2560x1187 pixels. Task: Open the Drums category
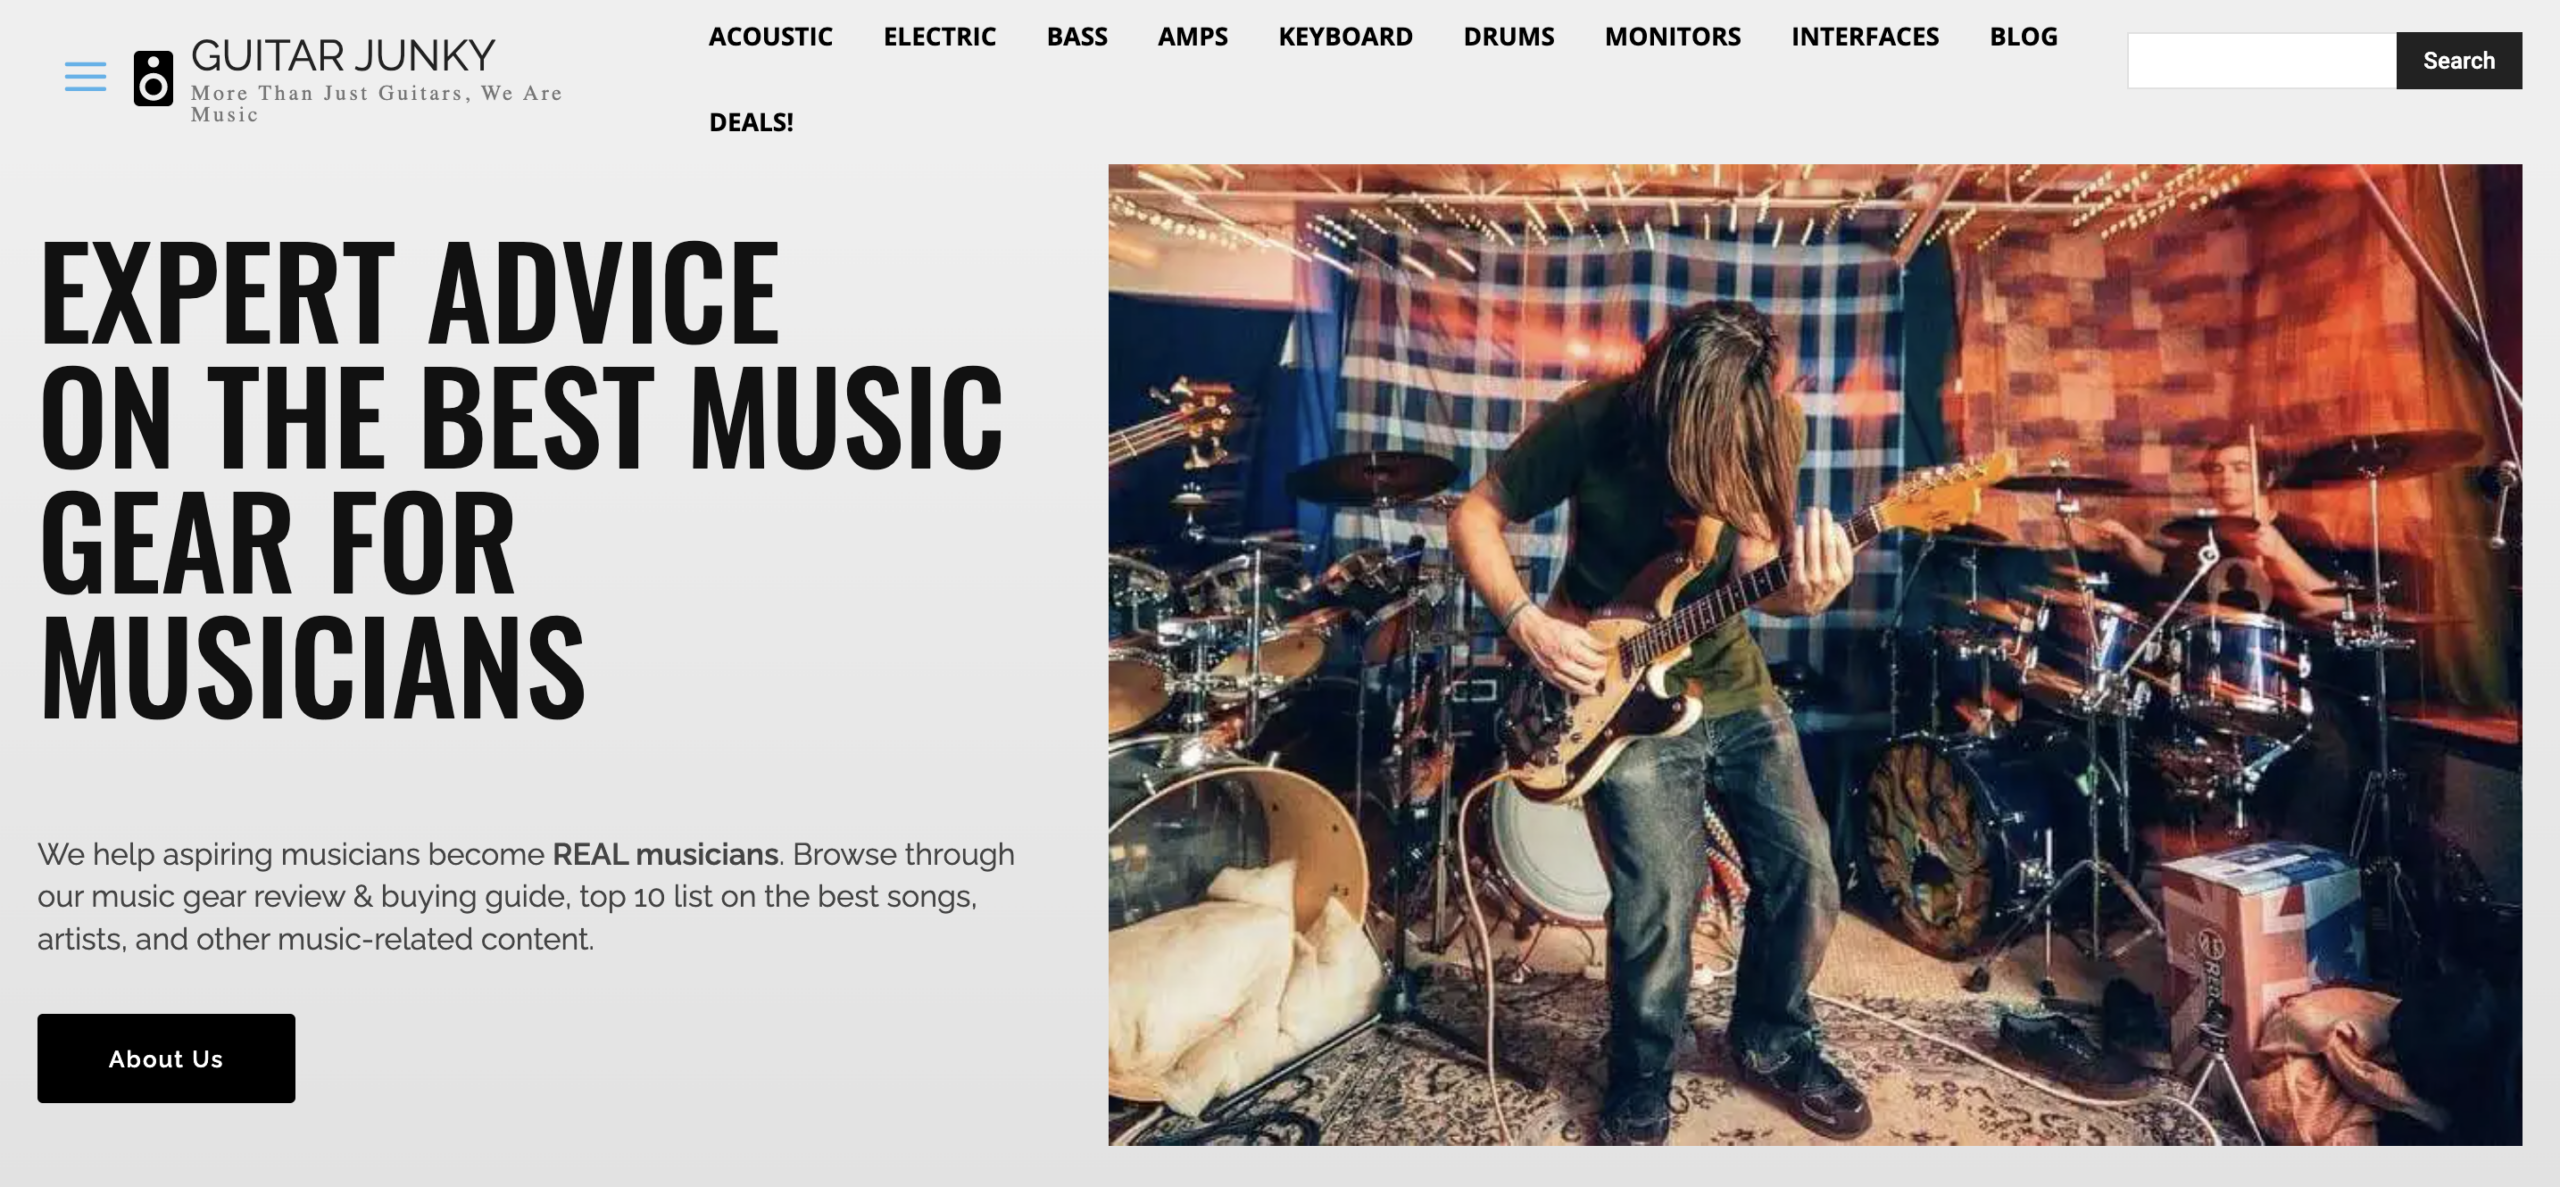(1509, 37)
